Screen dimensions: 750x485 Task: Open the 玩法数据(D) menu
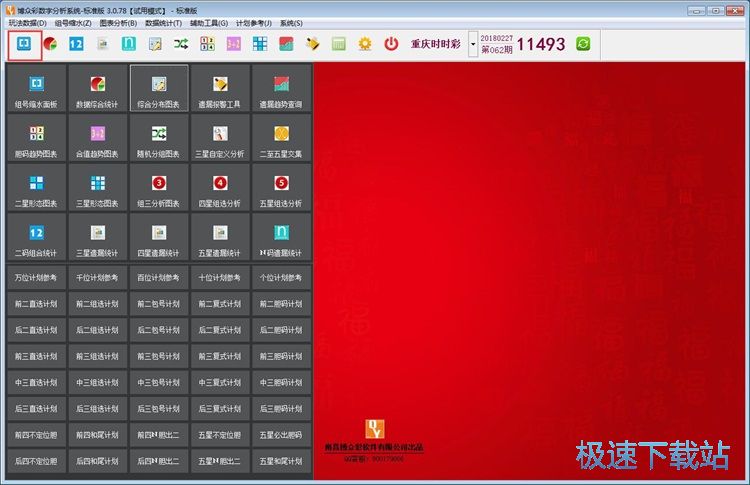pos(28,23)
